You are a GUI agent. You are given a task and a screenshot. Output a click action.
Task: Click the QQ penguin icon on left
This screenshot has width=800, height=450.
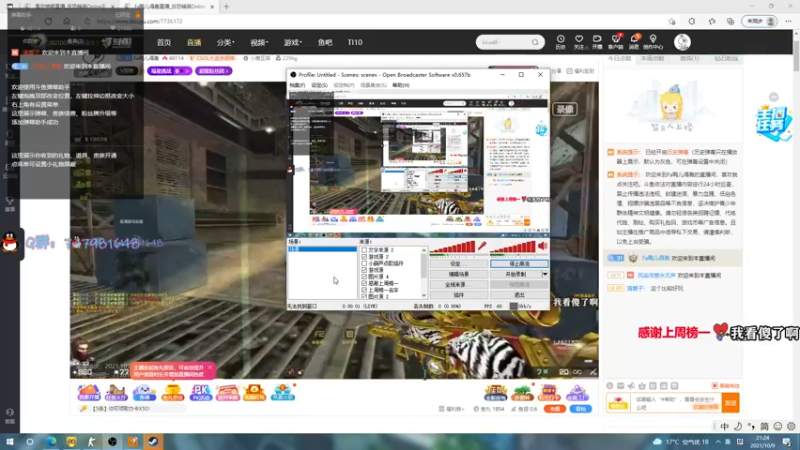10,242
